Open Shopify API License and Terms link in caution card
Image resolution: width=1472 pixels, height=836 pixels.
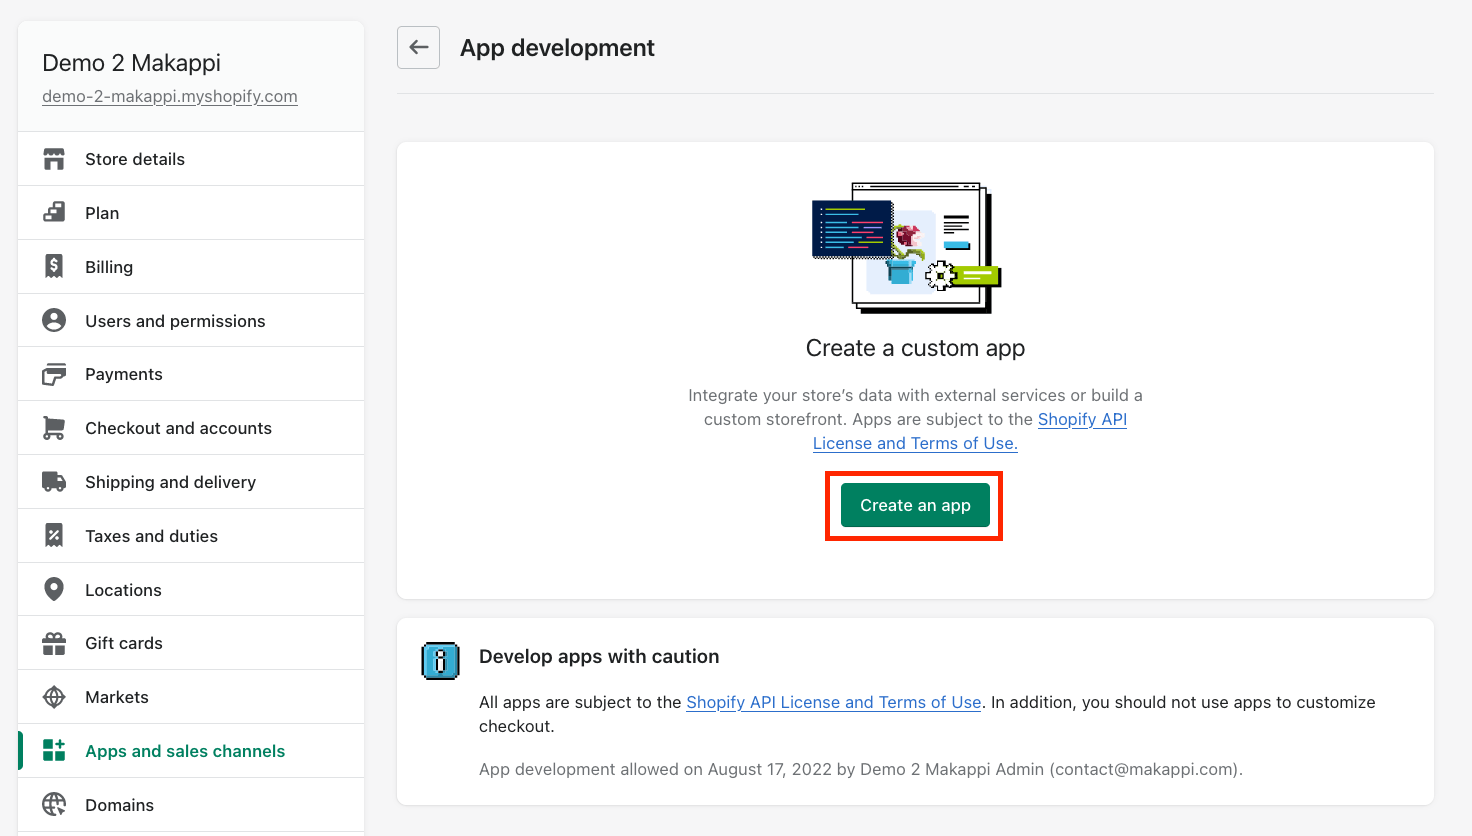pos(834,702)
